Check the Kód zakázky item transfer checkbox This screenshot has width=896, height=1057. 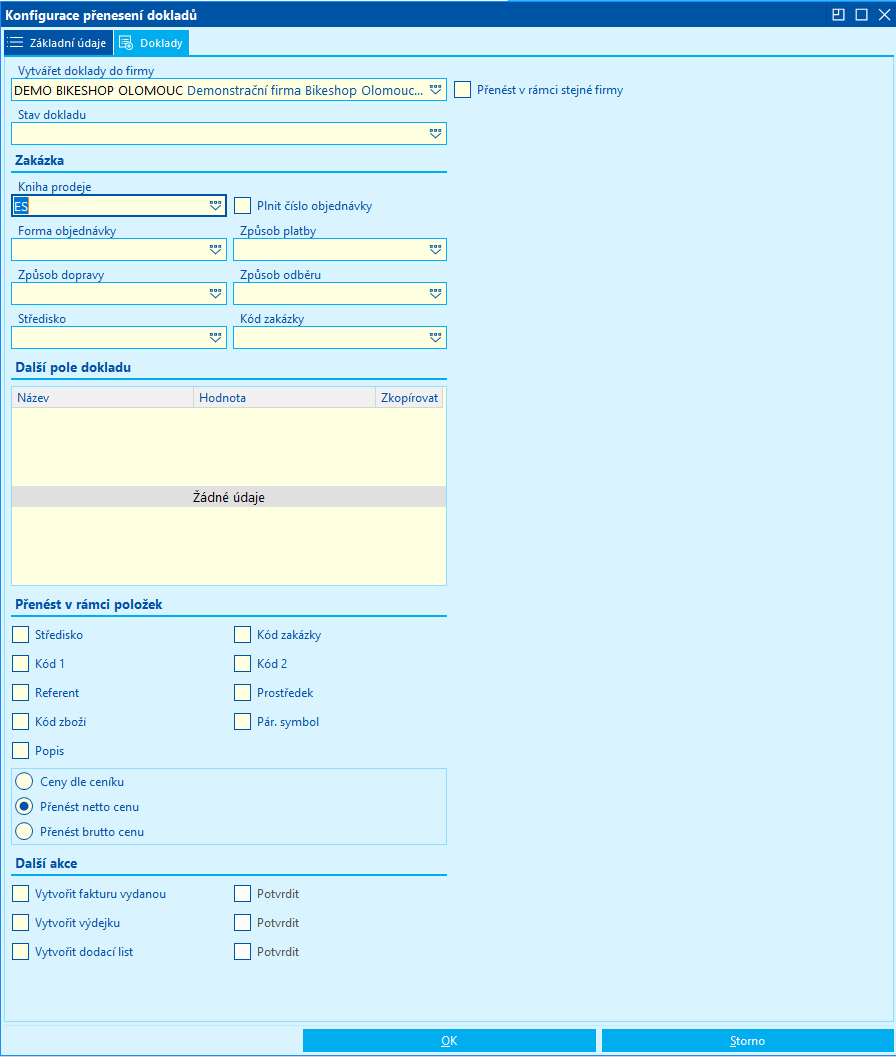point(243,634)
